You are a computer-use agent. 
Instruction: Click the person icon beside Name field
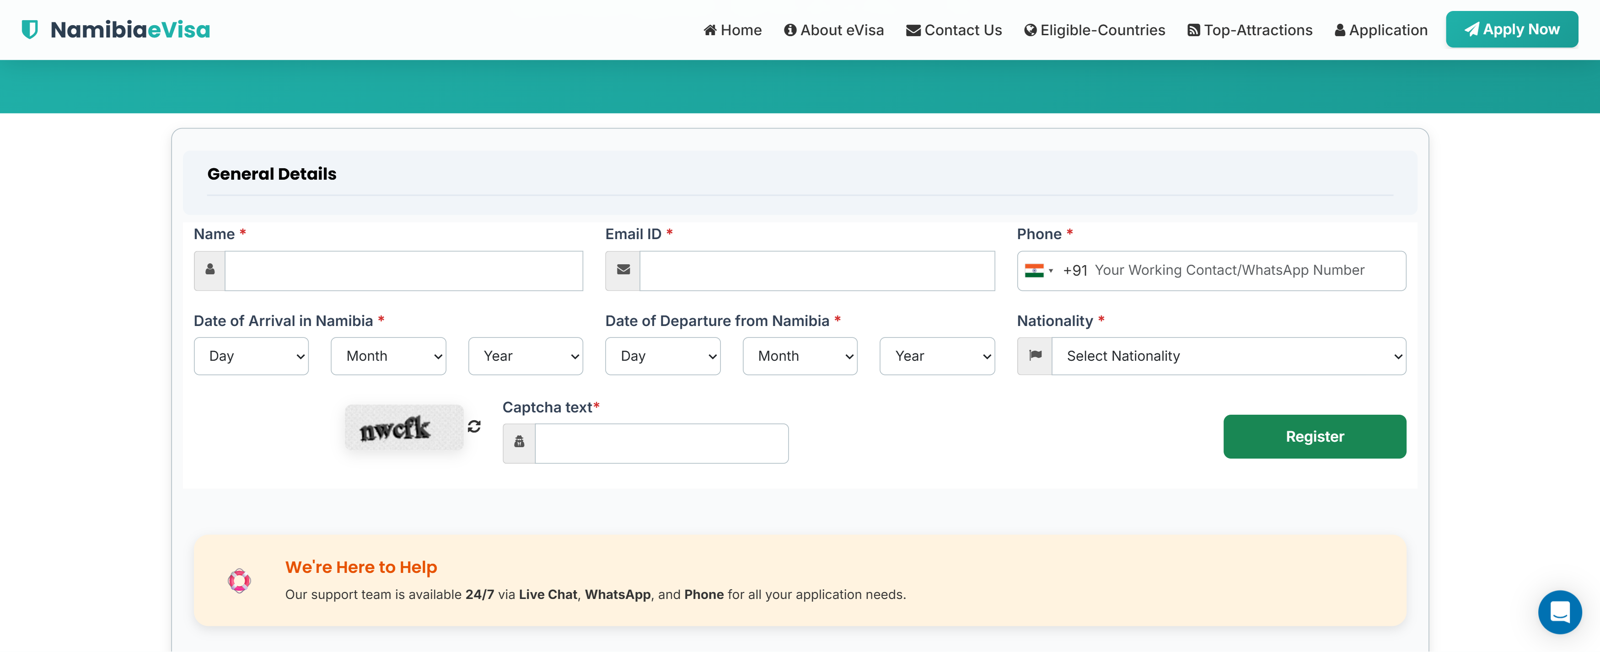[x=210, y=270]
